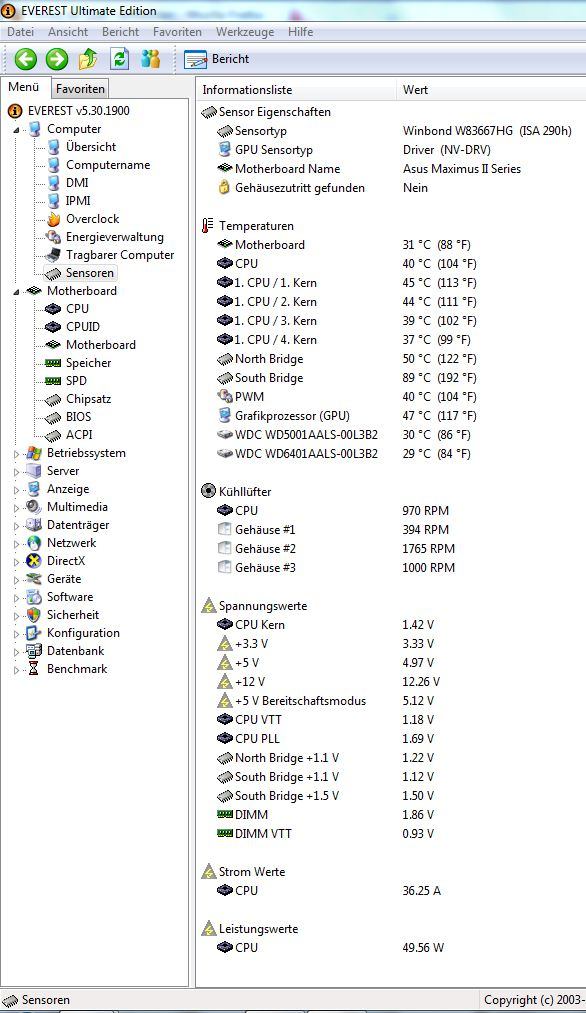Select the +12 V voltage row

tap(391, 682)
